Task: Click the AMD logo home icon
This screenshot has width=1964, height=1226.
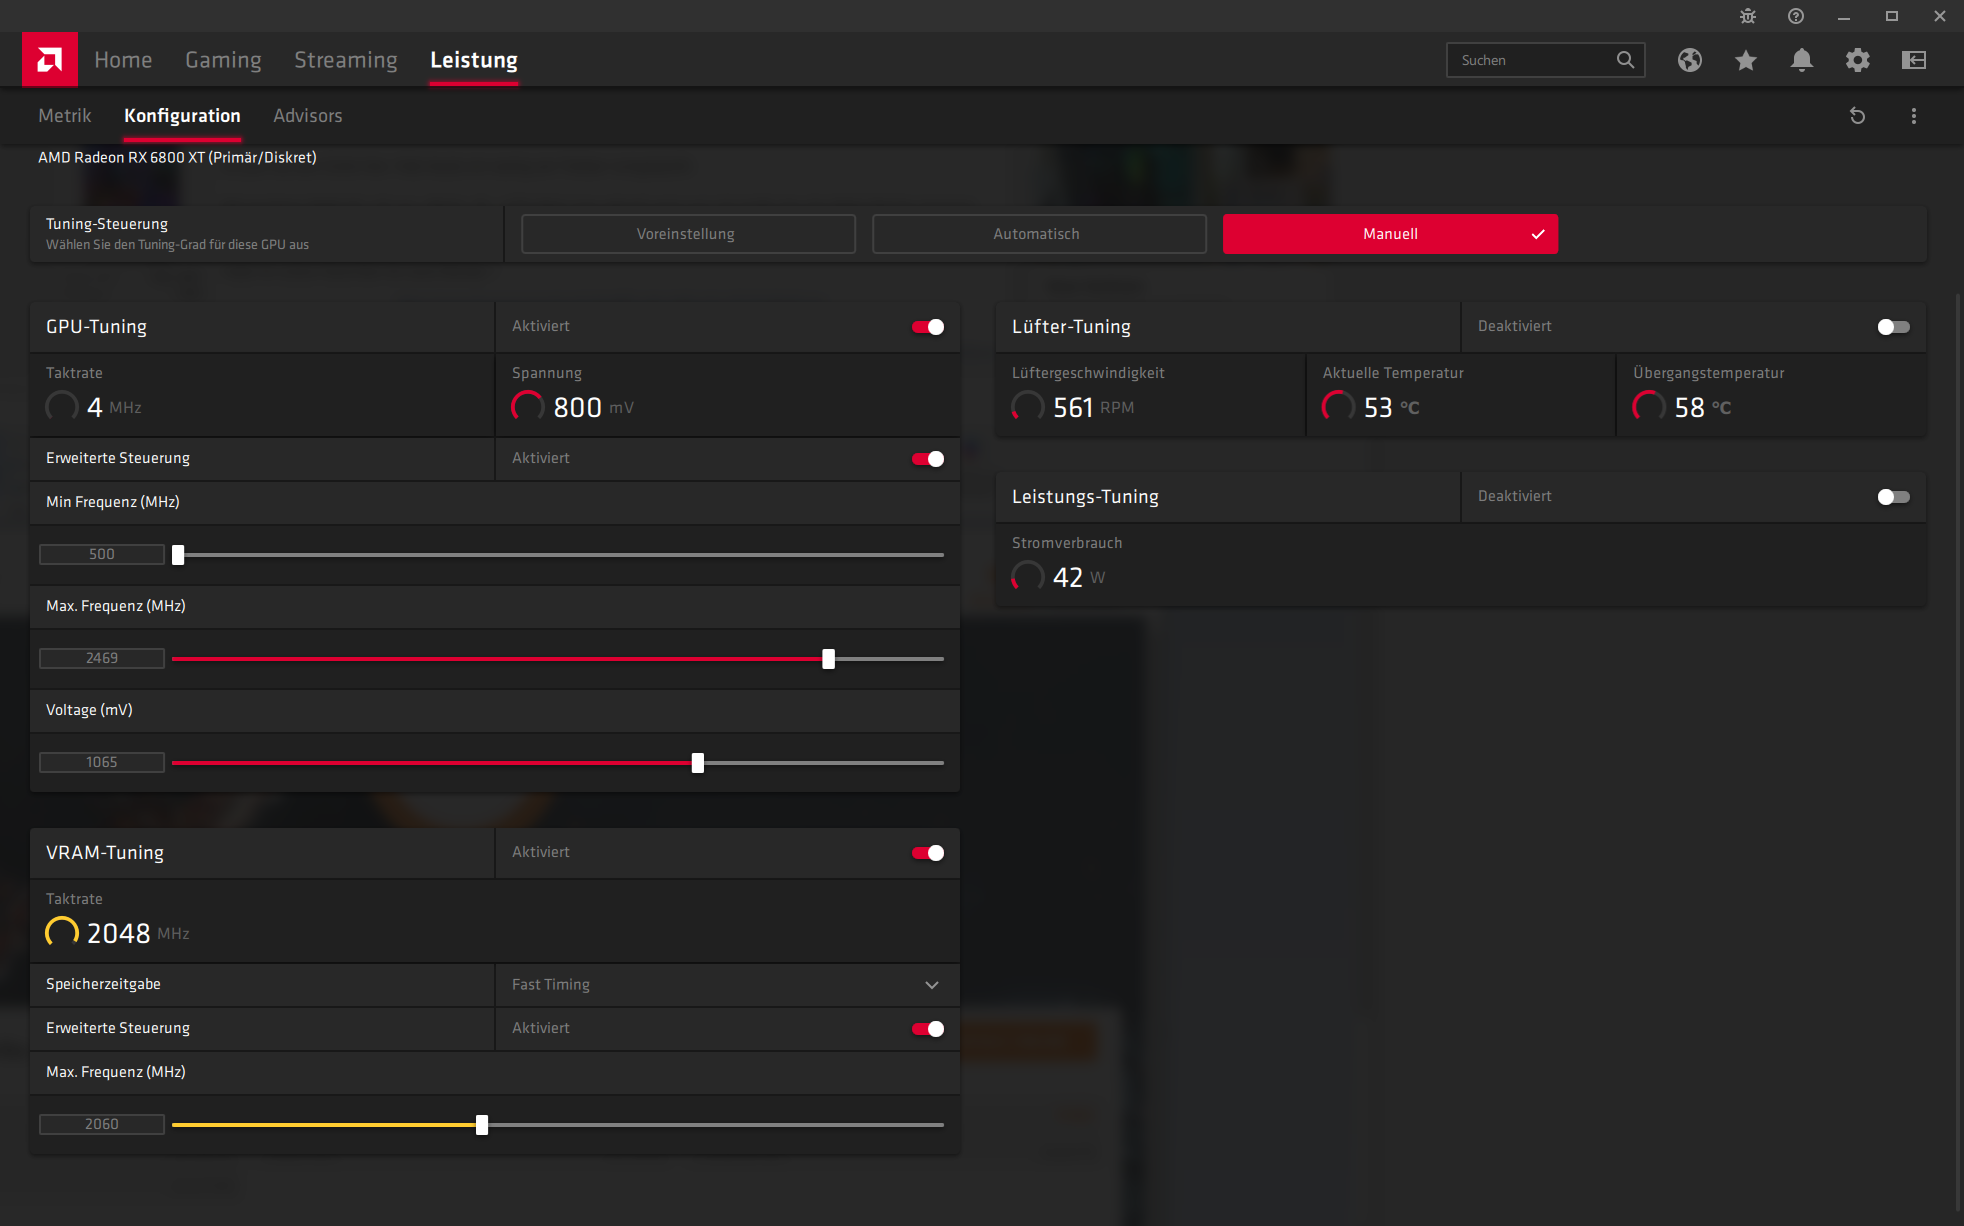Action: click(49, 60)
